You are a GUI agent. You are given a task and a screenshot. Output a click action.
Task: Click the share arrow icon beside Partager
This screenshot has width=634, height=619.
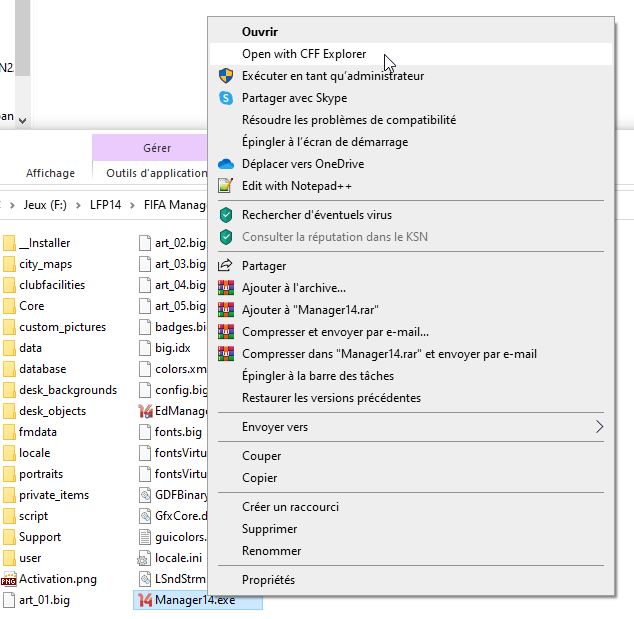tap(225, 265)
